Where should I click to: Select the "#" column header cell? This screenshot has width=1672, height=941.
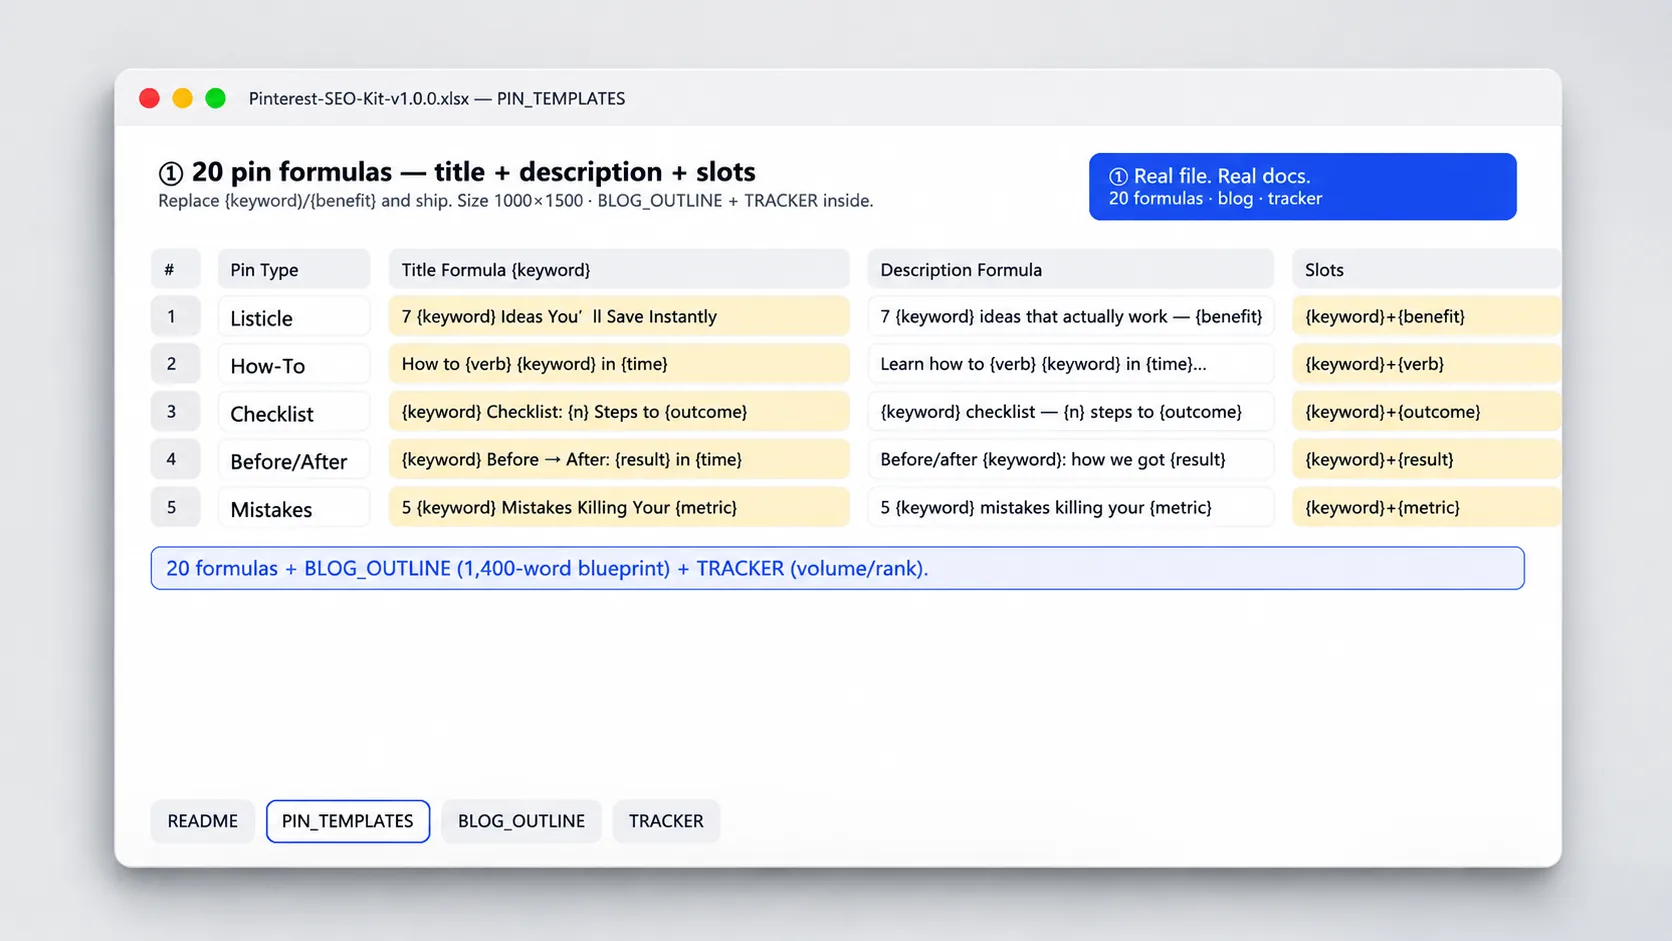point(176,269)
